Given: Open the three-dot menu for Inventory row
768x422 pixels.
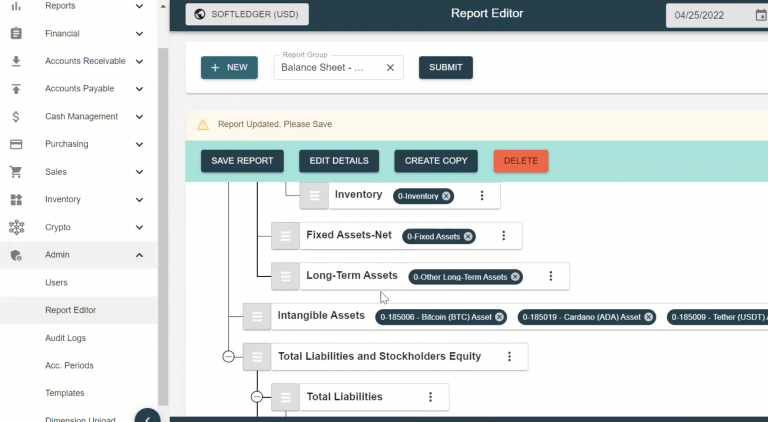Looking at the screenshot, I should [482, 196].
